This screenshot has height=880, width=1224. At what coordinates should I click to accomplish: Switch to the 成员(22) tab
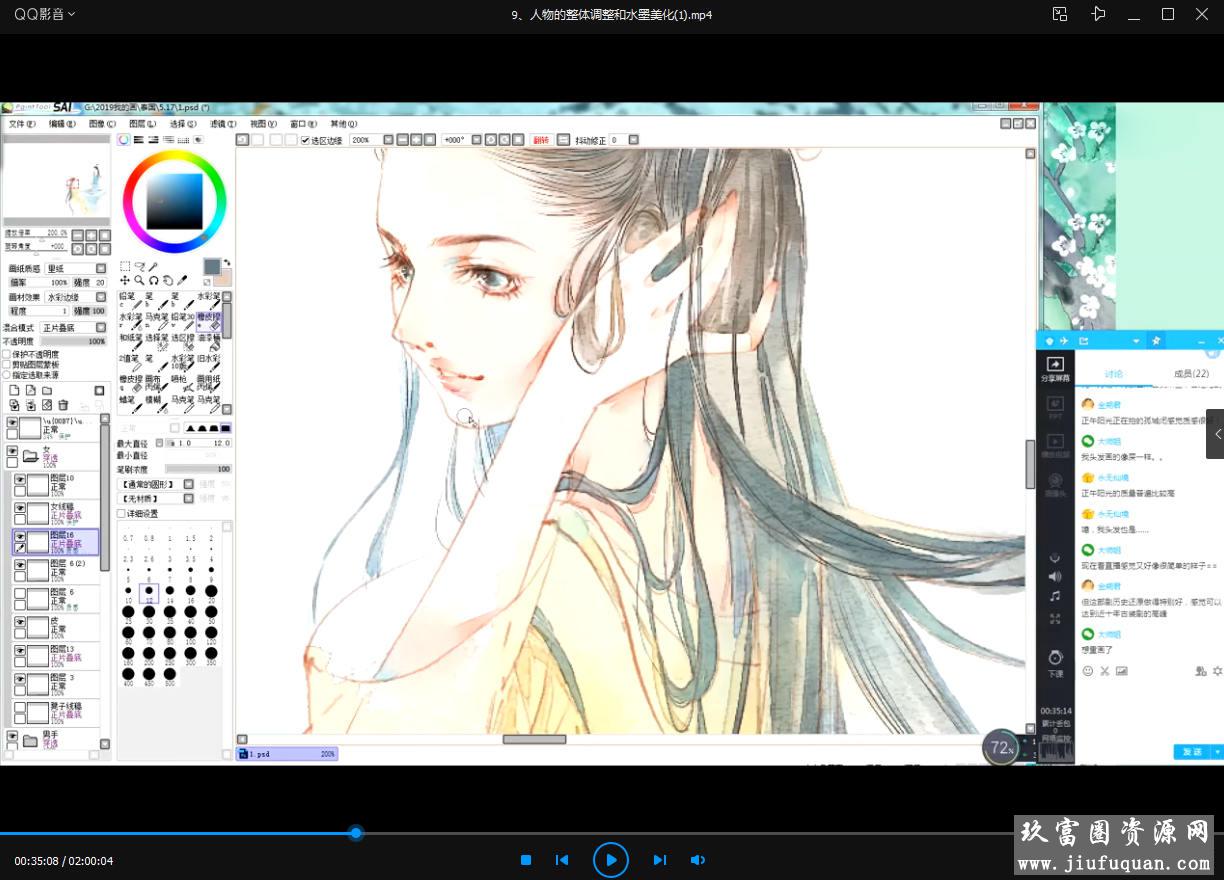pyautogui.click(x=1190, y=374)
